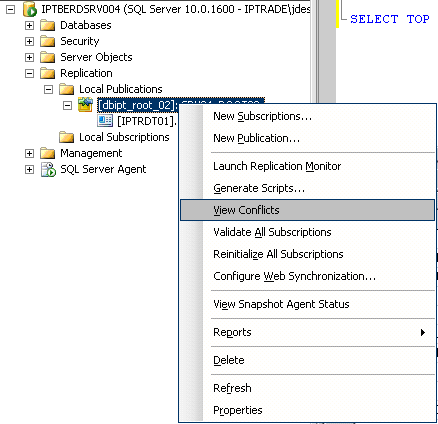Viewport: 438px width, 424px height.
Task: Click the Server Objects folder icon
Action: [x=47, y=57]
